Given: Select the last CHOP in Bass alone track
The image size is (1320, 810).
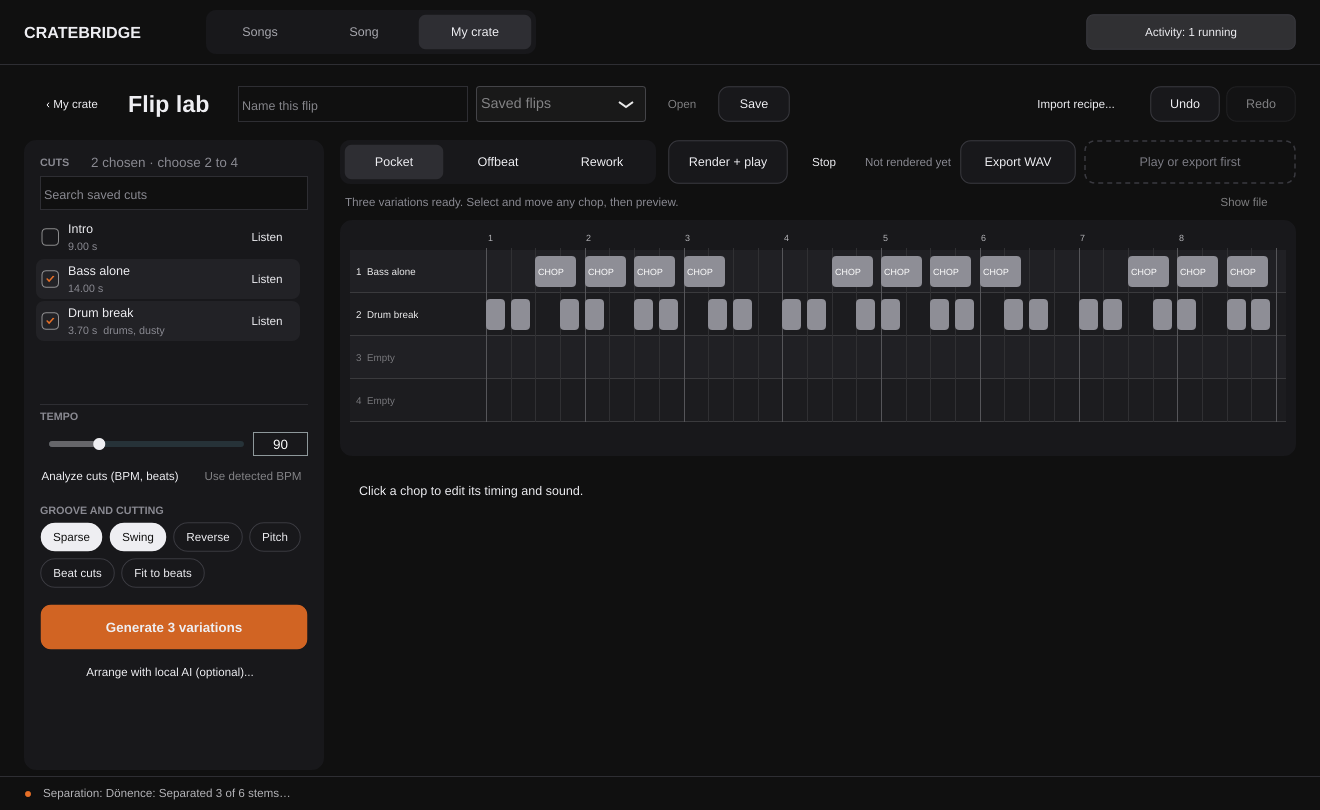Looking at the screenshot, I should (1247, 272).
